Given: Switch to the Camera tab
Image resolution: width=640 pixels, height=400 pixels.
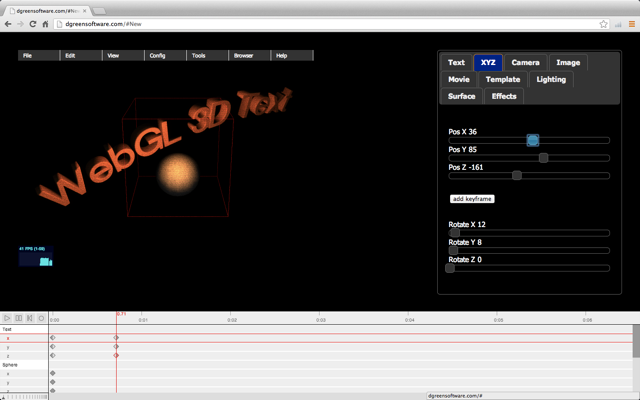Looking at the screenshot, I should (x=525, y=62).
